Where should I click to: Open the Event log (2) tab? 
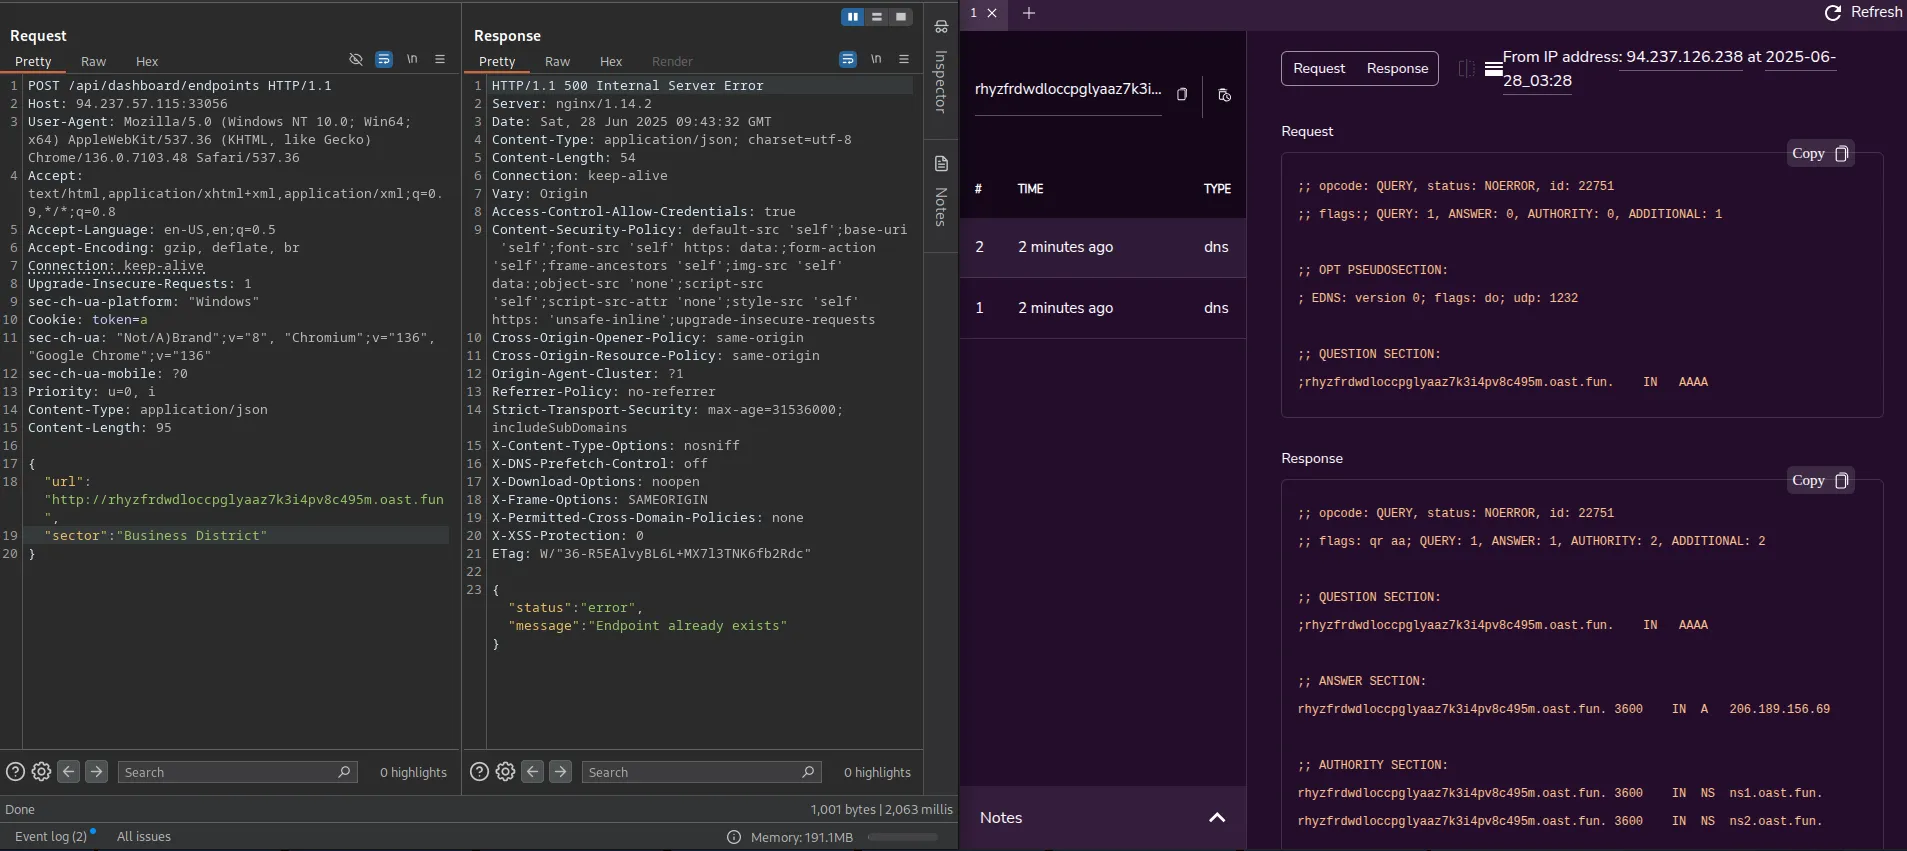coord(51,837)
